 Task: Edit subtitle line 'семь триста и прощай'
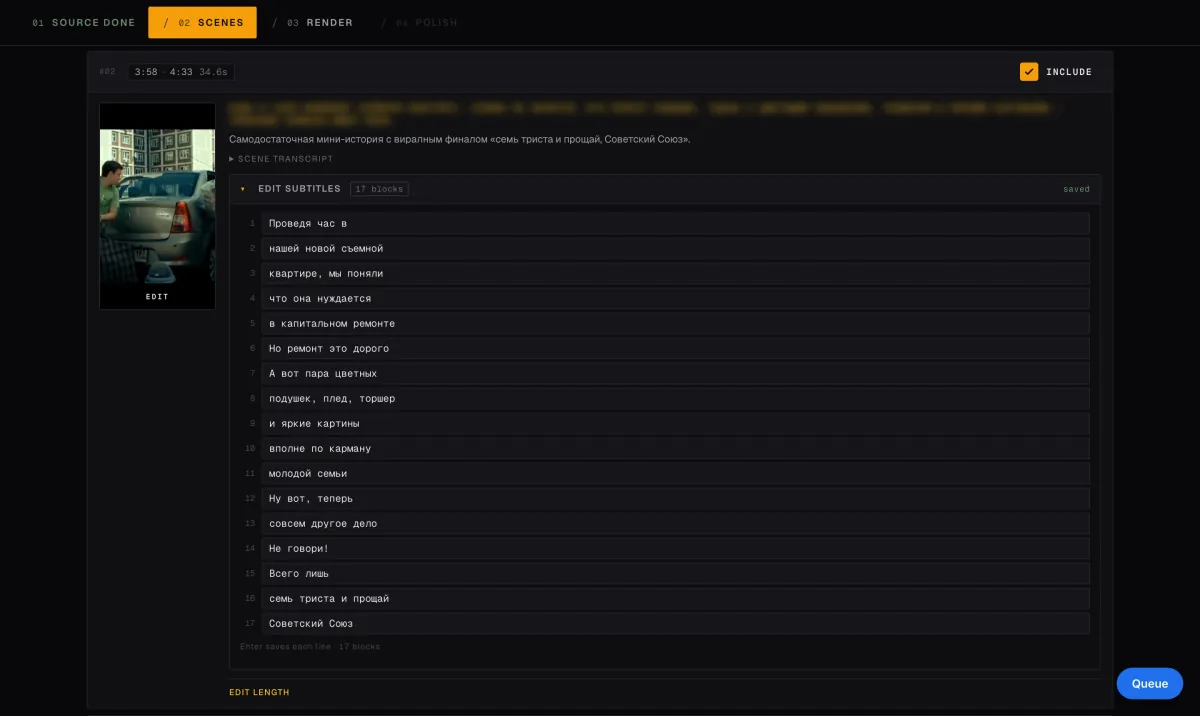(676, 598)
